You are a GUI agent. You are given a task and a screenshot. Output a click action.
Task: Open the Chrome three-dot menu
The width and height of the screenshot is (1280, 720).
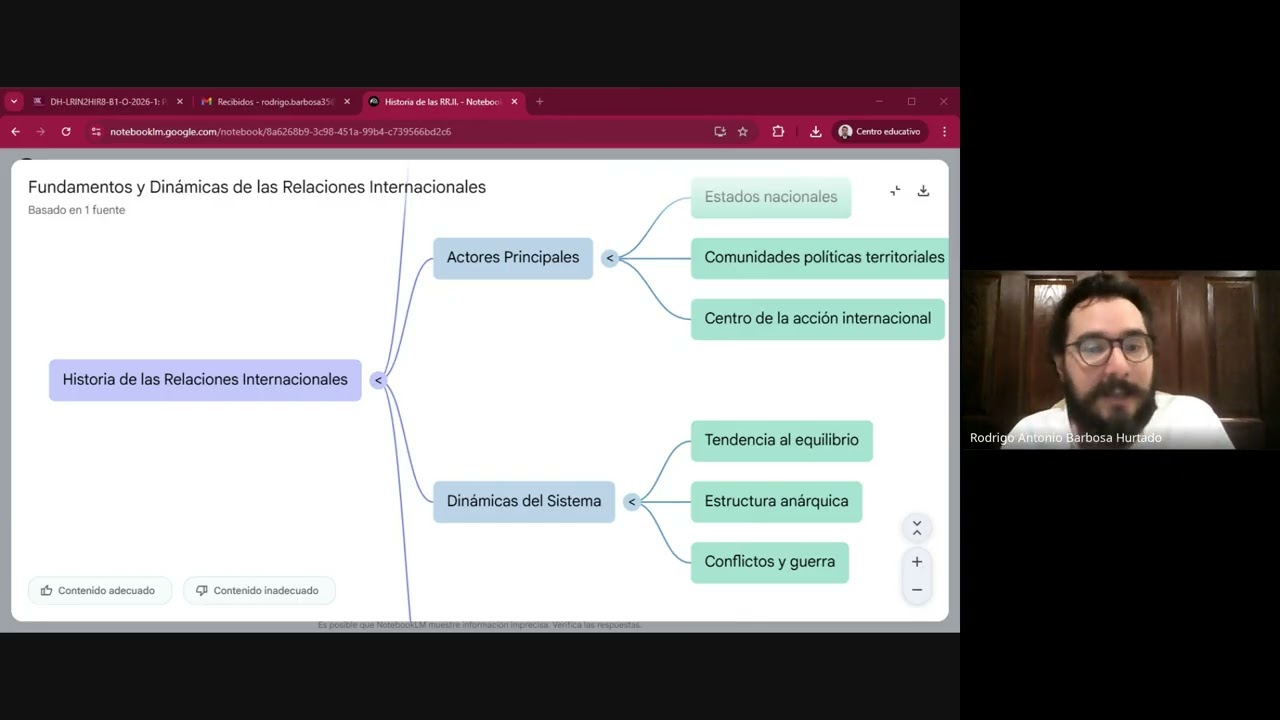click(x=944, y=131)
